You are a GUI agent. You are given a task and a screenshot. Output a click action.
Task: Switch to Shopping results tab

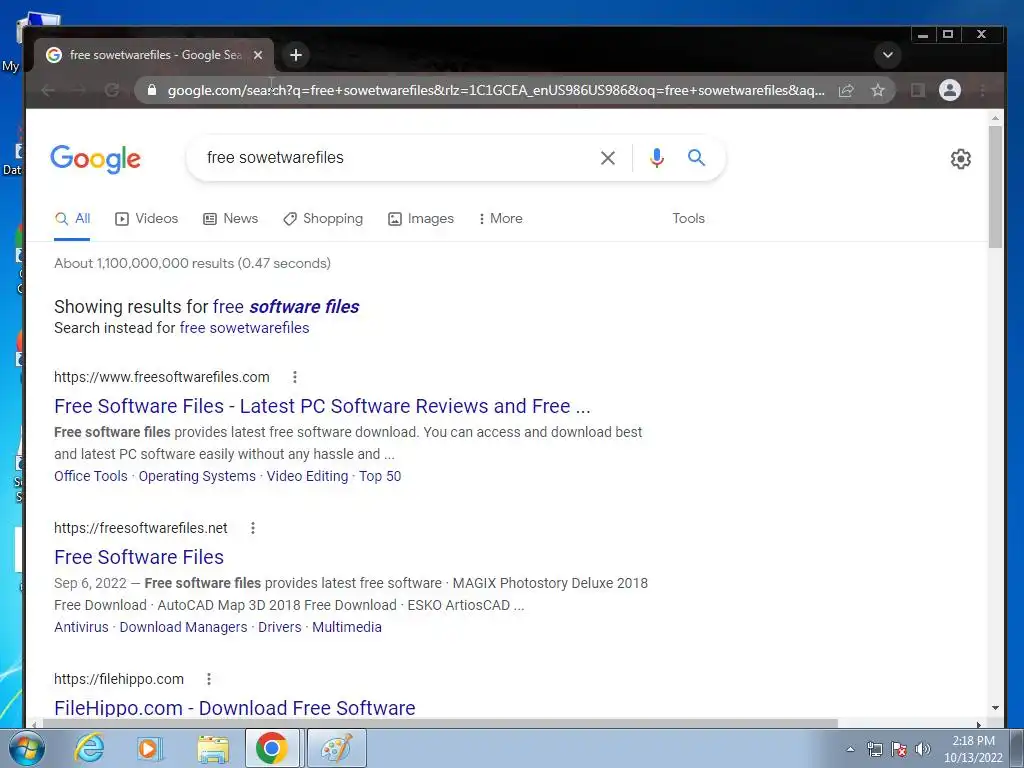323,218
